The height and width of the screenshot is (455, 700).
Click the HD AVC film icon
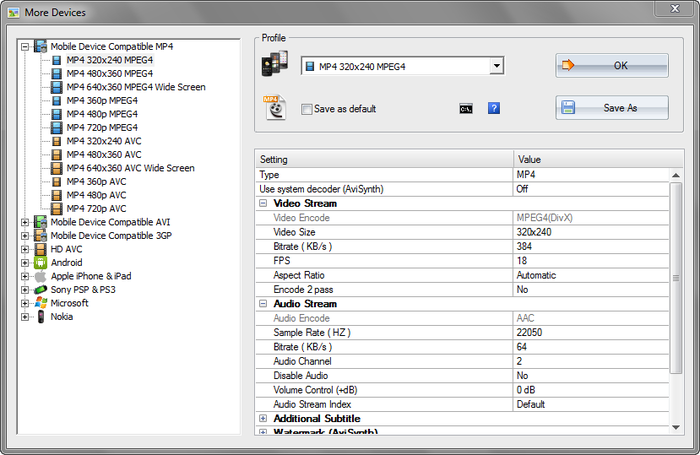point(40,249)
